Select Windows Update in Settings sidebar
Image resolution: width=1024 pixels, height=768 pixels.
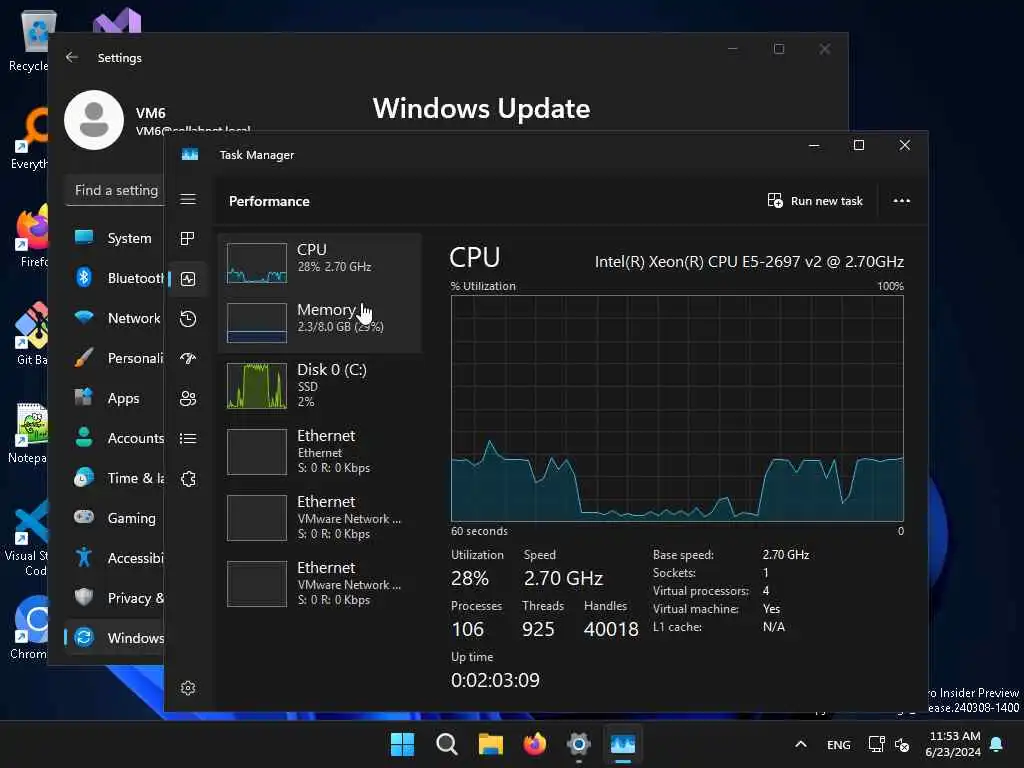tap(115, 637)
